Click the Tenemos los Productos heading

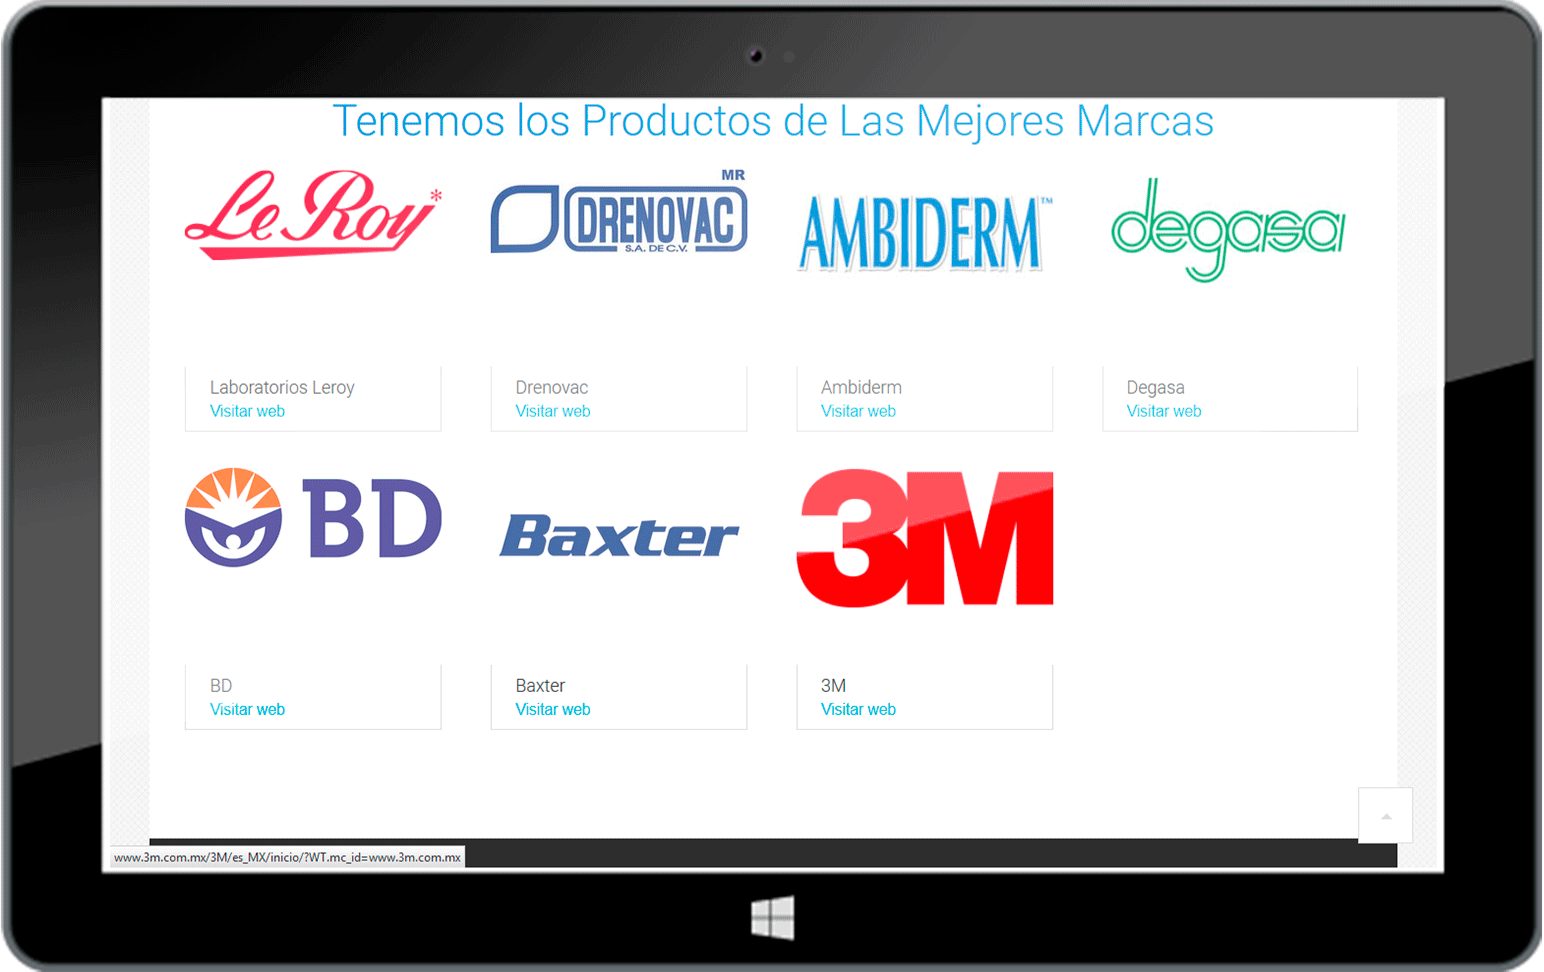click(x=772, y=121)
